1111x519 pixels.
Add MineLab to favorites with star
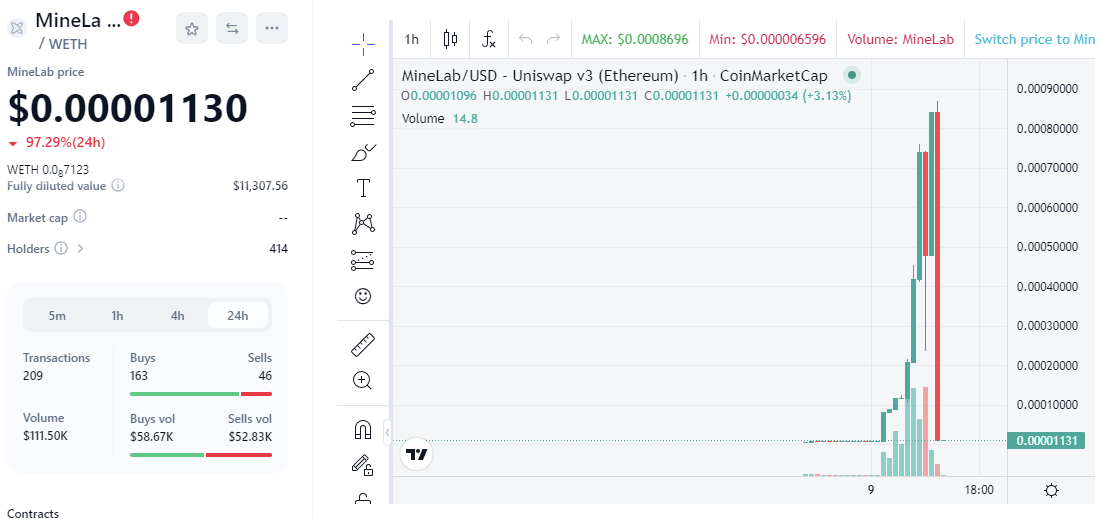click(191, 28)
